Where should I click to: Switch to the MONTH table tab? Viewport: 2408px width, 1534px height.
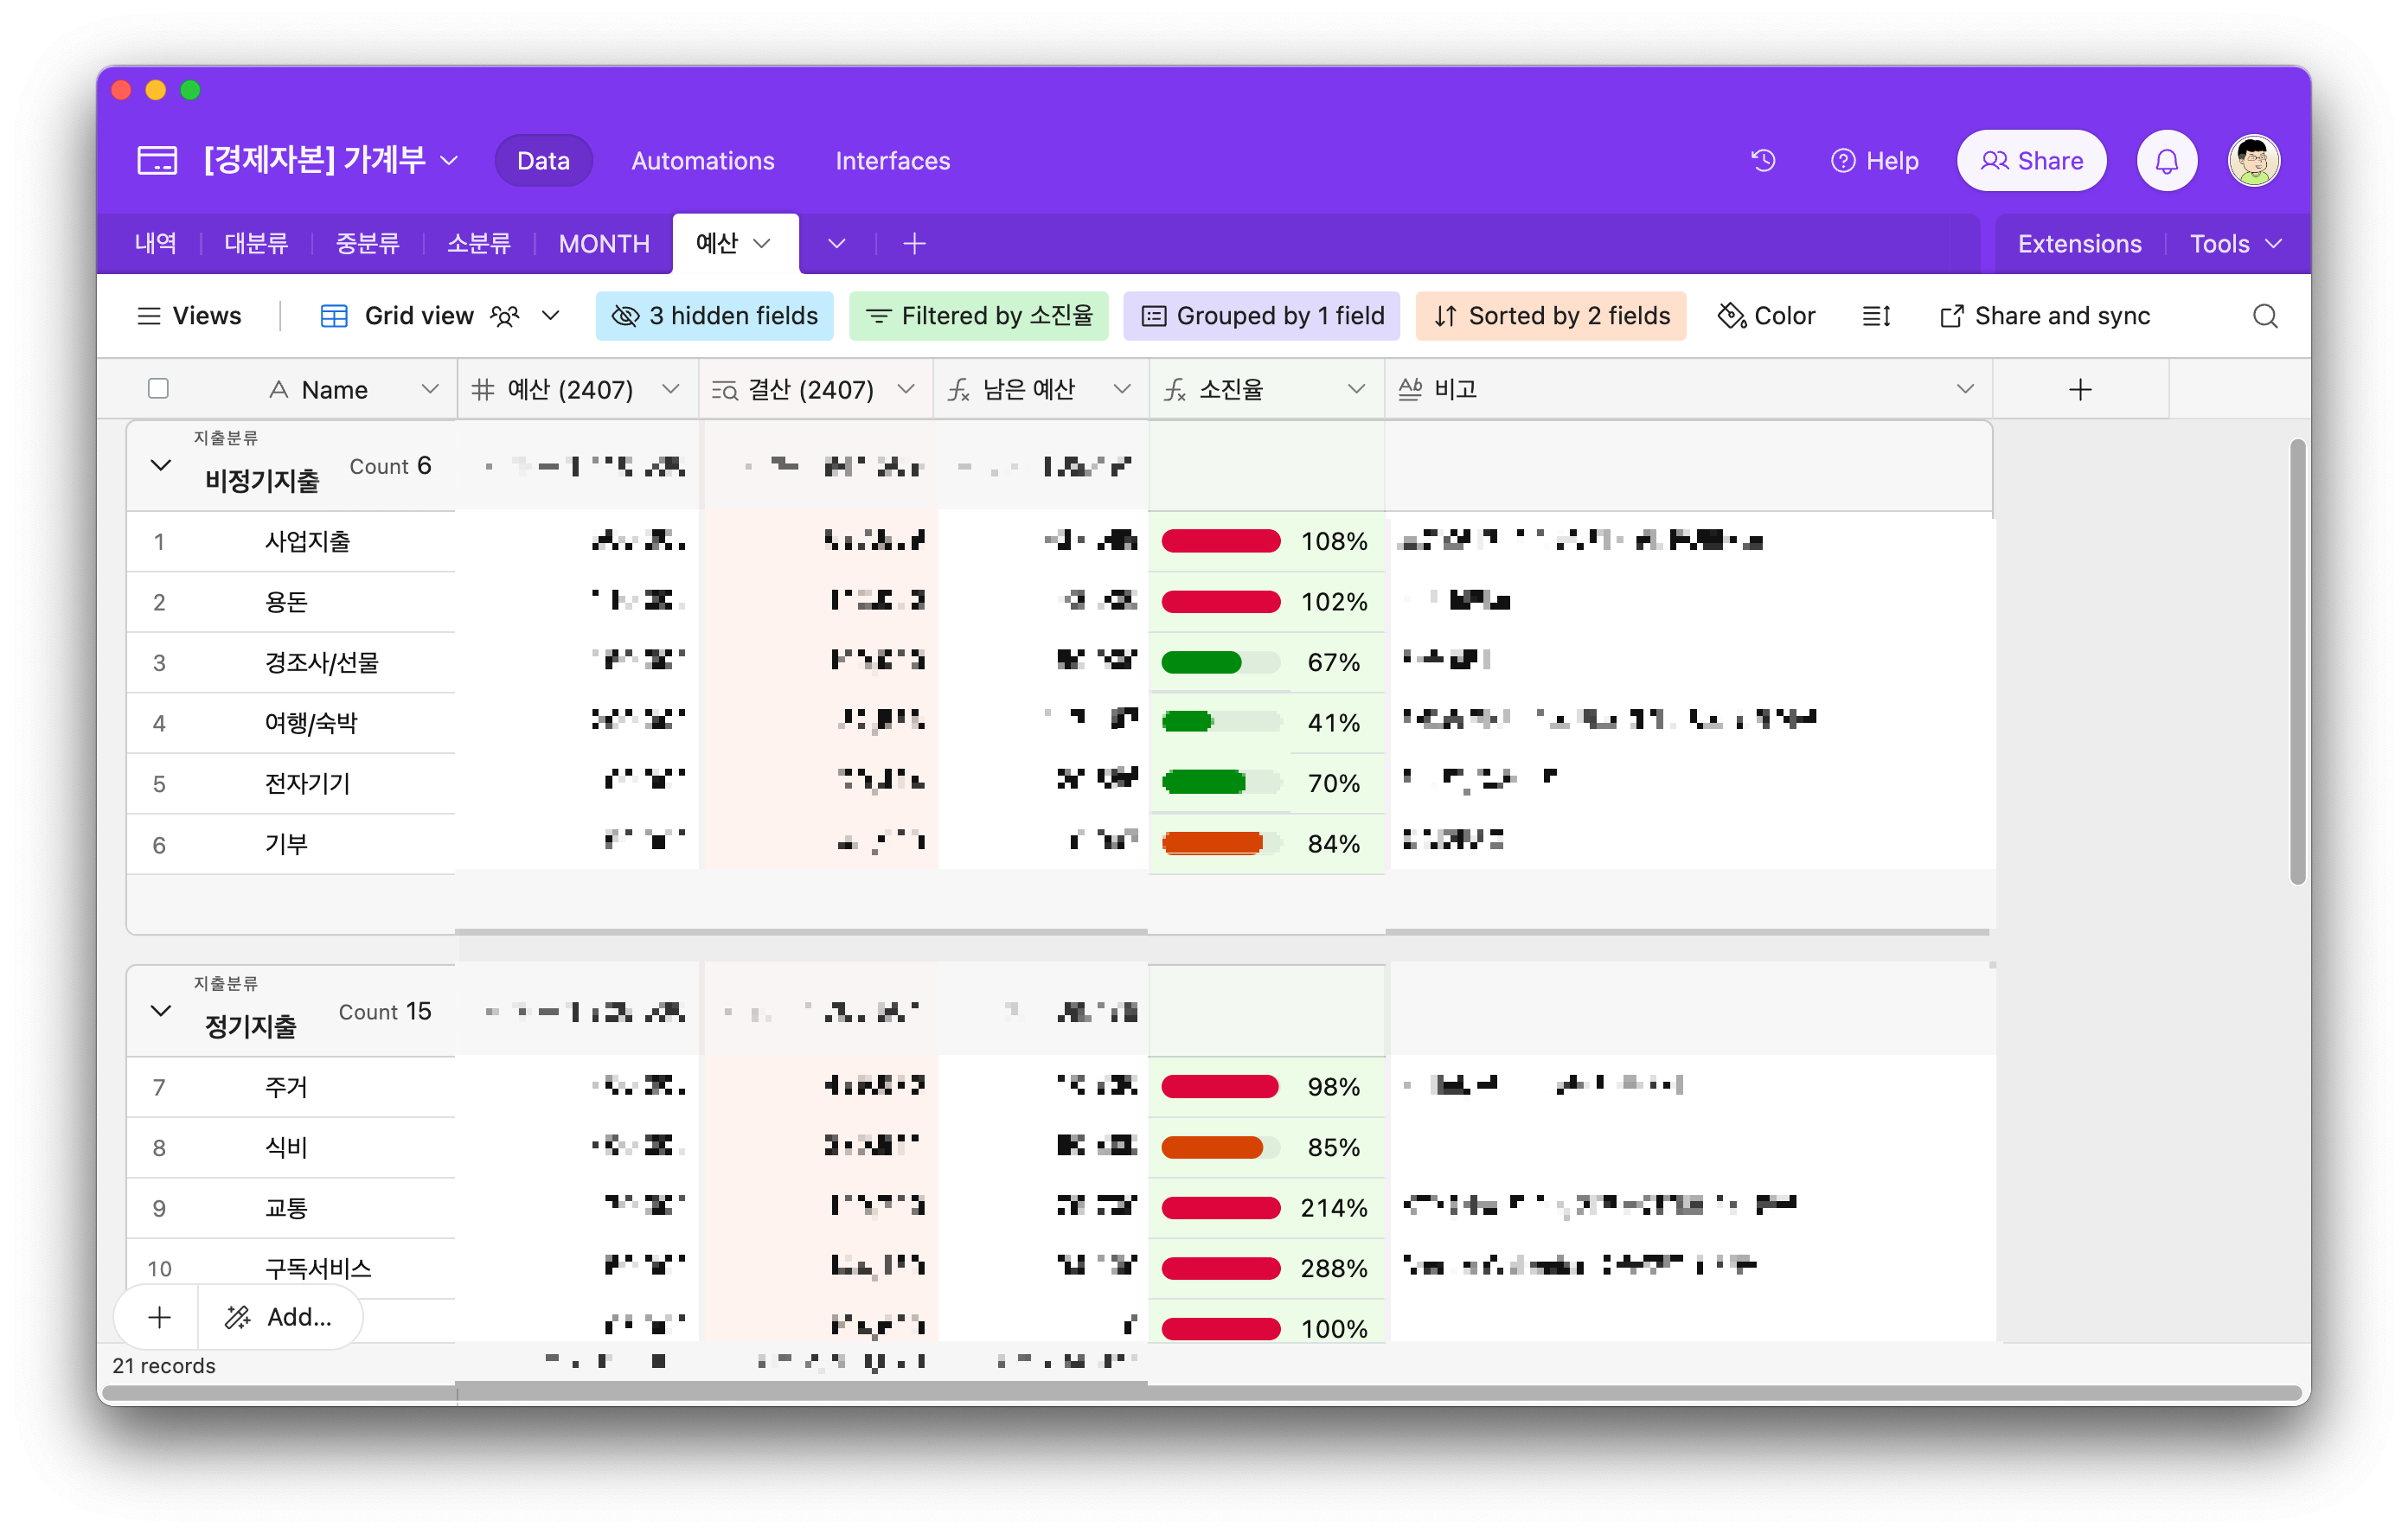click(x=604, y=243)
